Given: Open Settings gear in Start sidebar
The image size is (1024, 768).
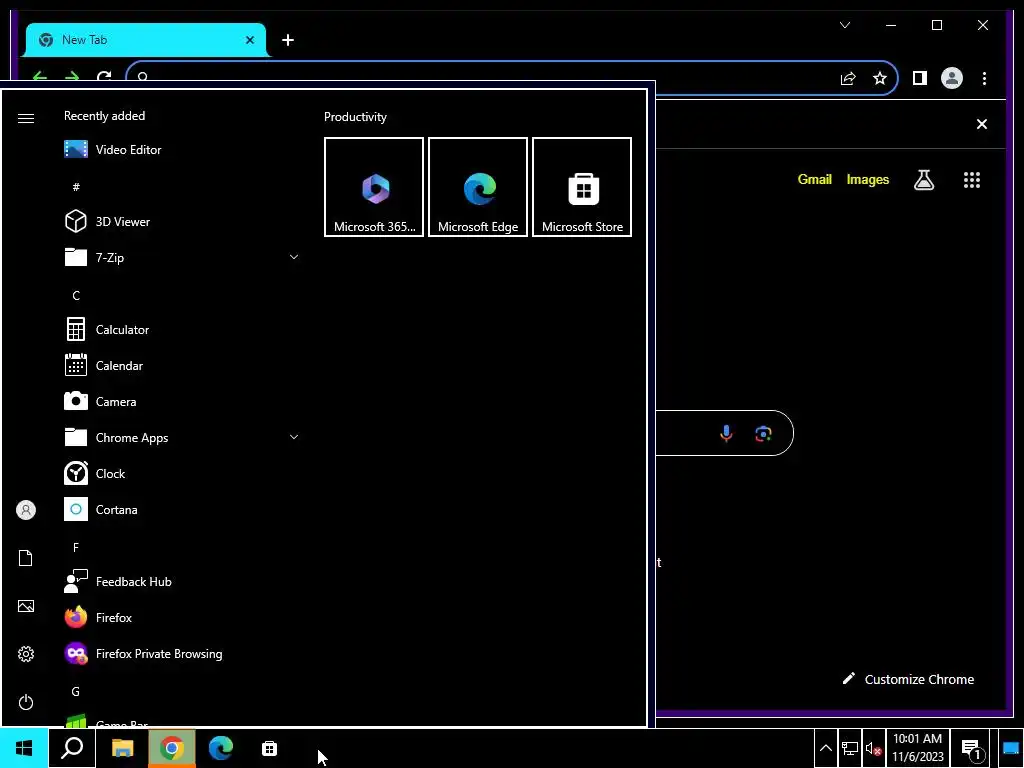Looking at the screenshot, I should click(25, 654).
